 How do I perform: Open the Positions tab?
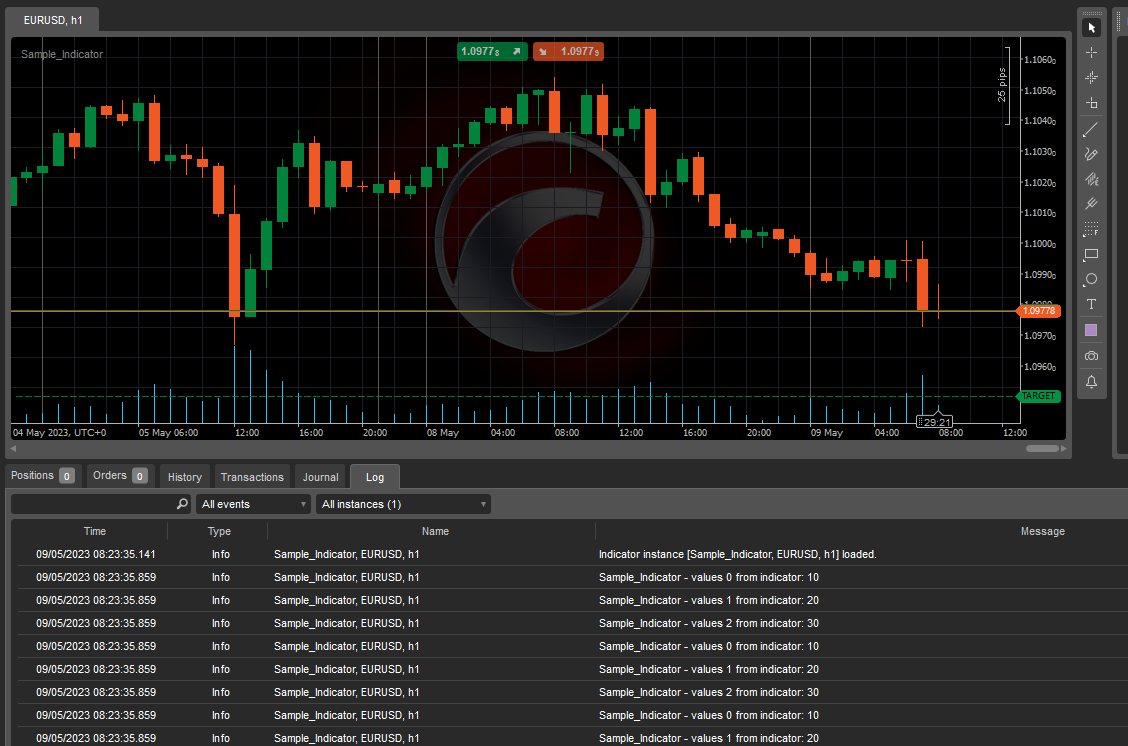pyautogui.click(x=42, y=476)
